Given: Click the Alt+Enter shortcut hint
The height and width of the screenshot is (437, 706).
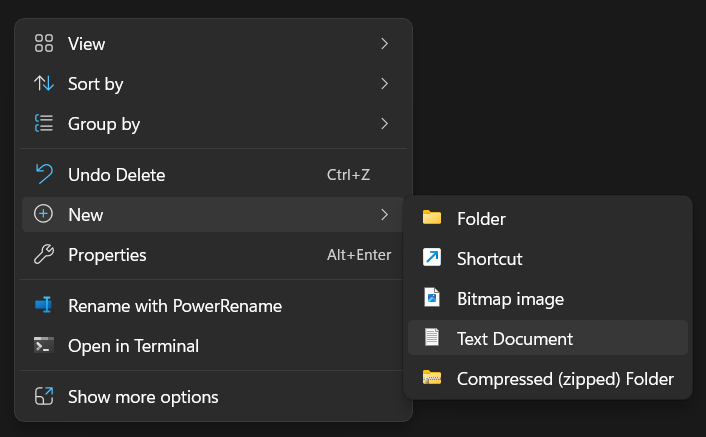Looking at the screenshot, I should click(359, 255).
